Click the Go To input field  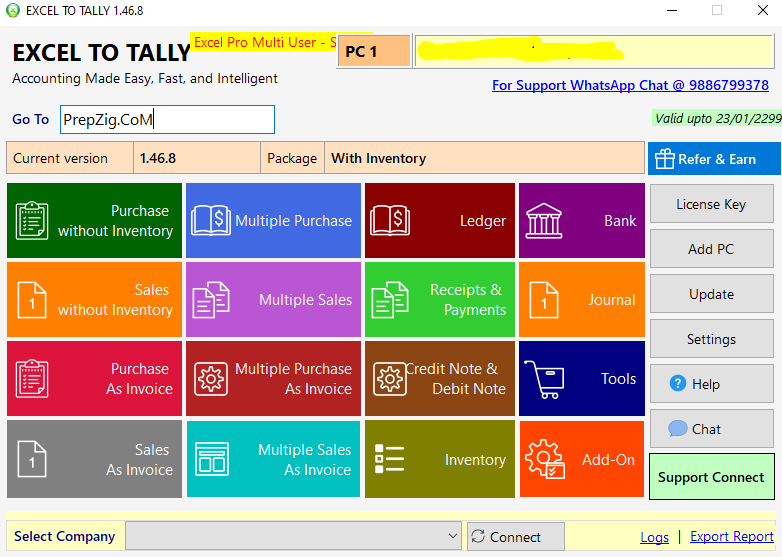pos(168,119)
